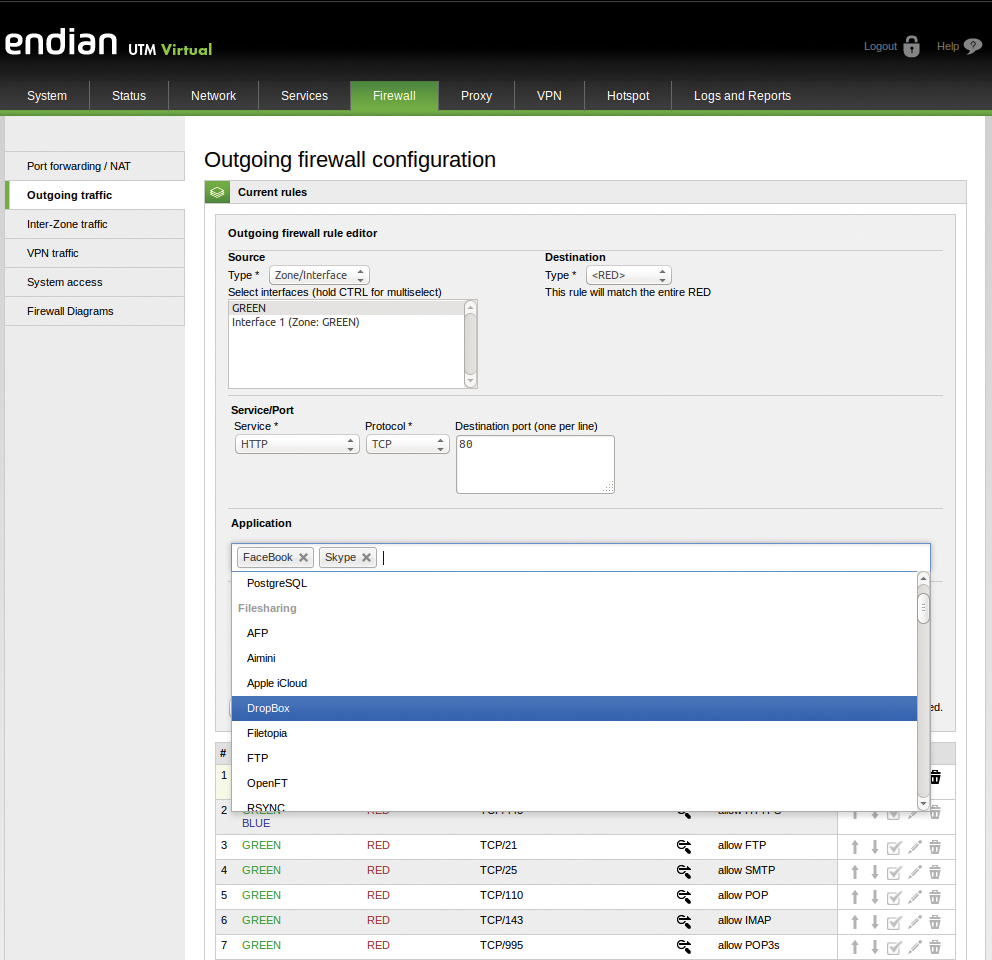Open the Hotspot menu tab
The width and height of the screenshot is (992, 960).
tap(628, 96)
